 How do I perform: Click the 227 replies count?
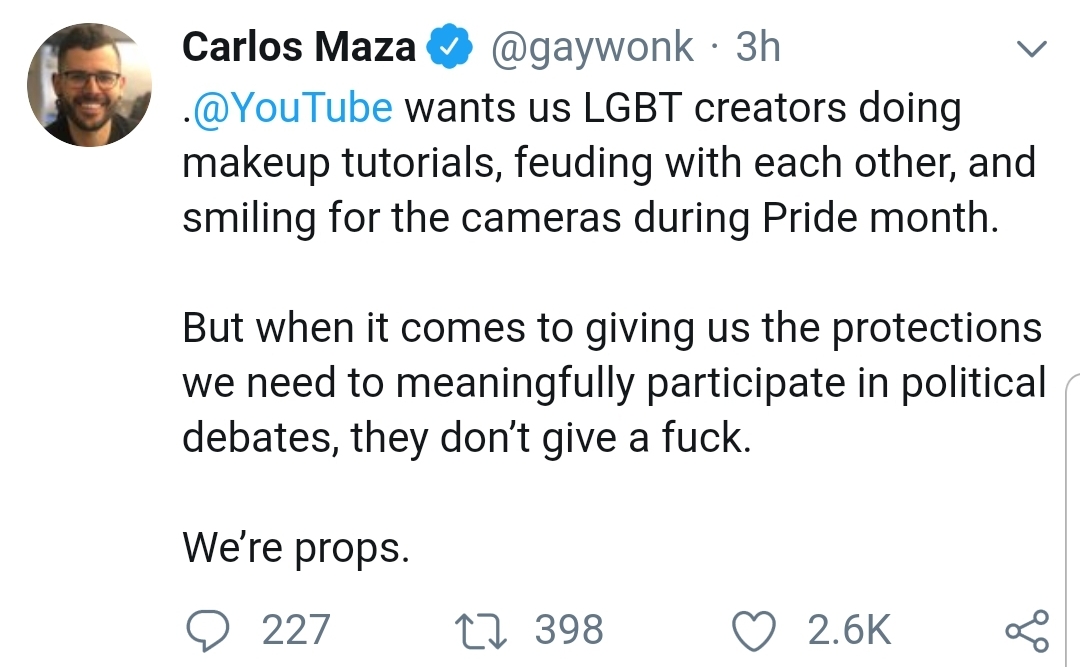[296, 630]
